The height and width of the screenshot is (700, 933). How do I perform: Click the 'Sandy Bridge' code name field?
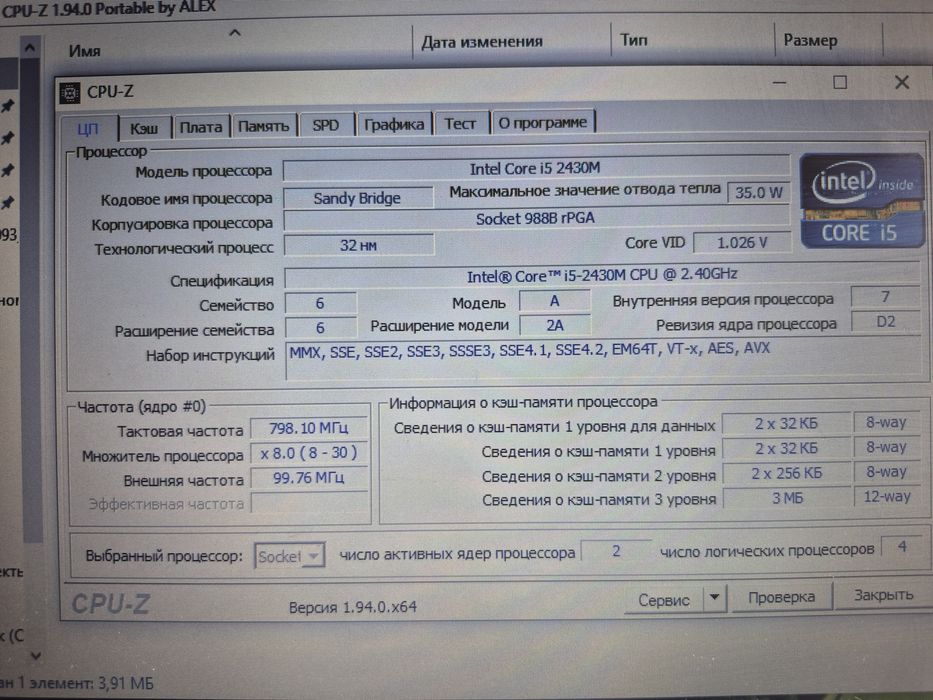(358, 198)
